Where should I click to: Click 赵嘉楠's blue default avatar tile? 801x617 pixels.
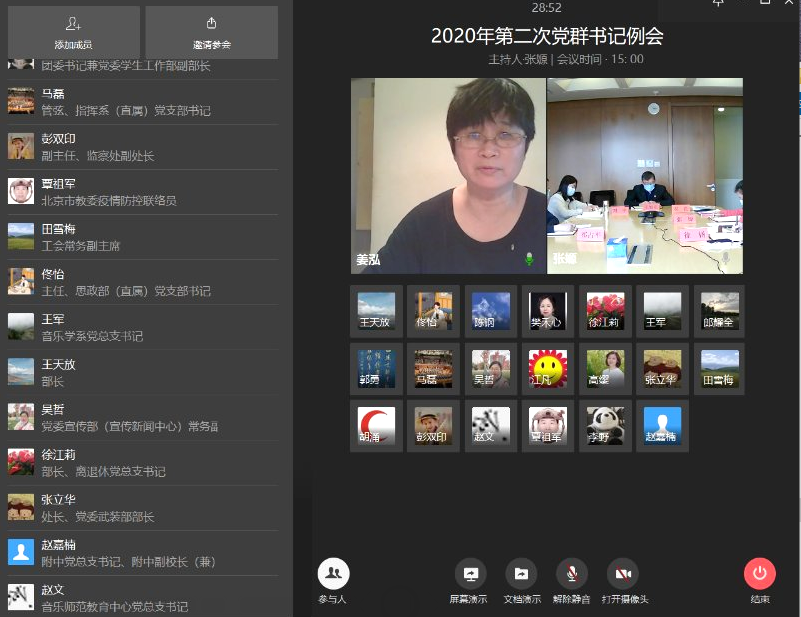coord(662,426)
